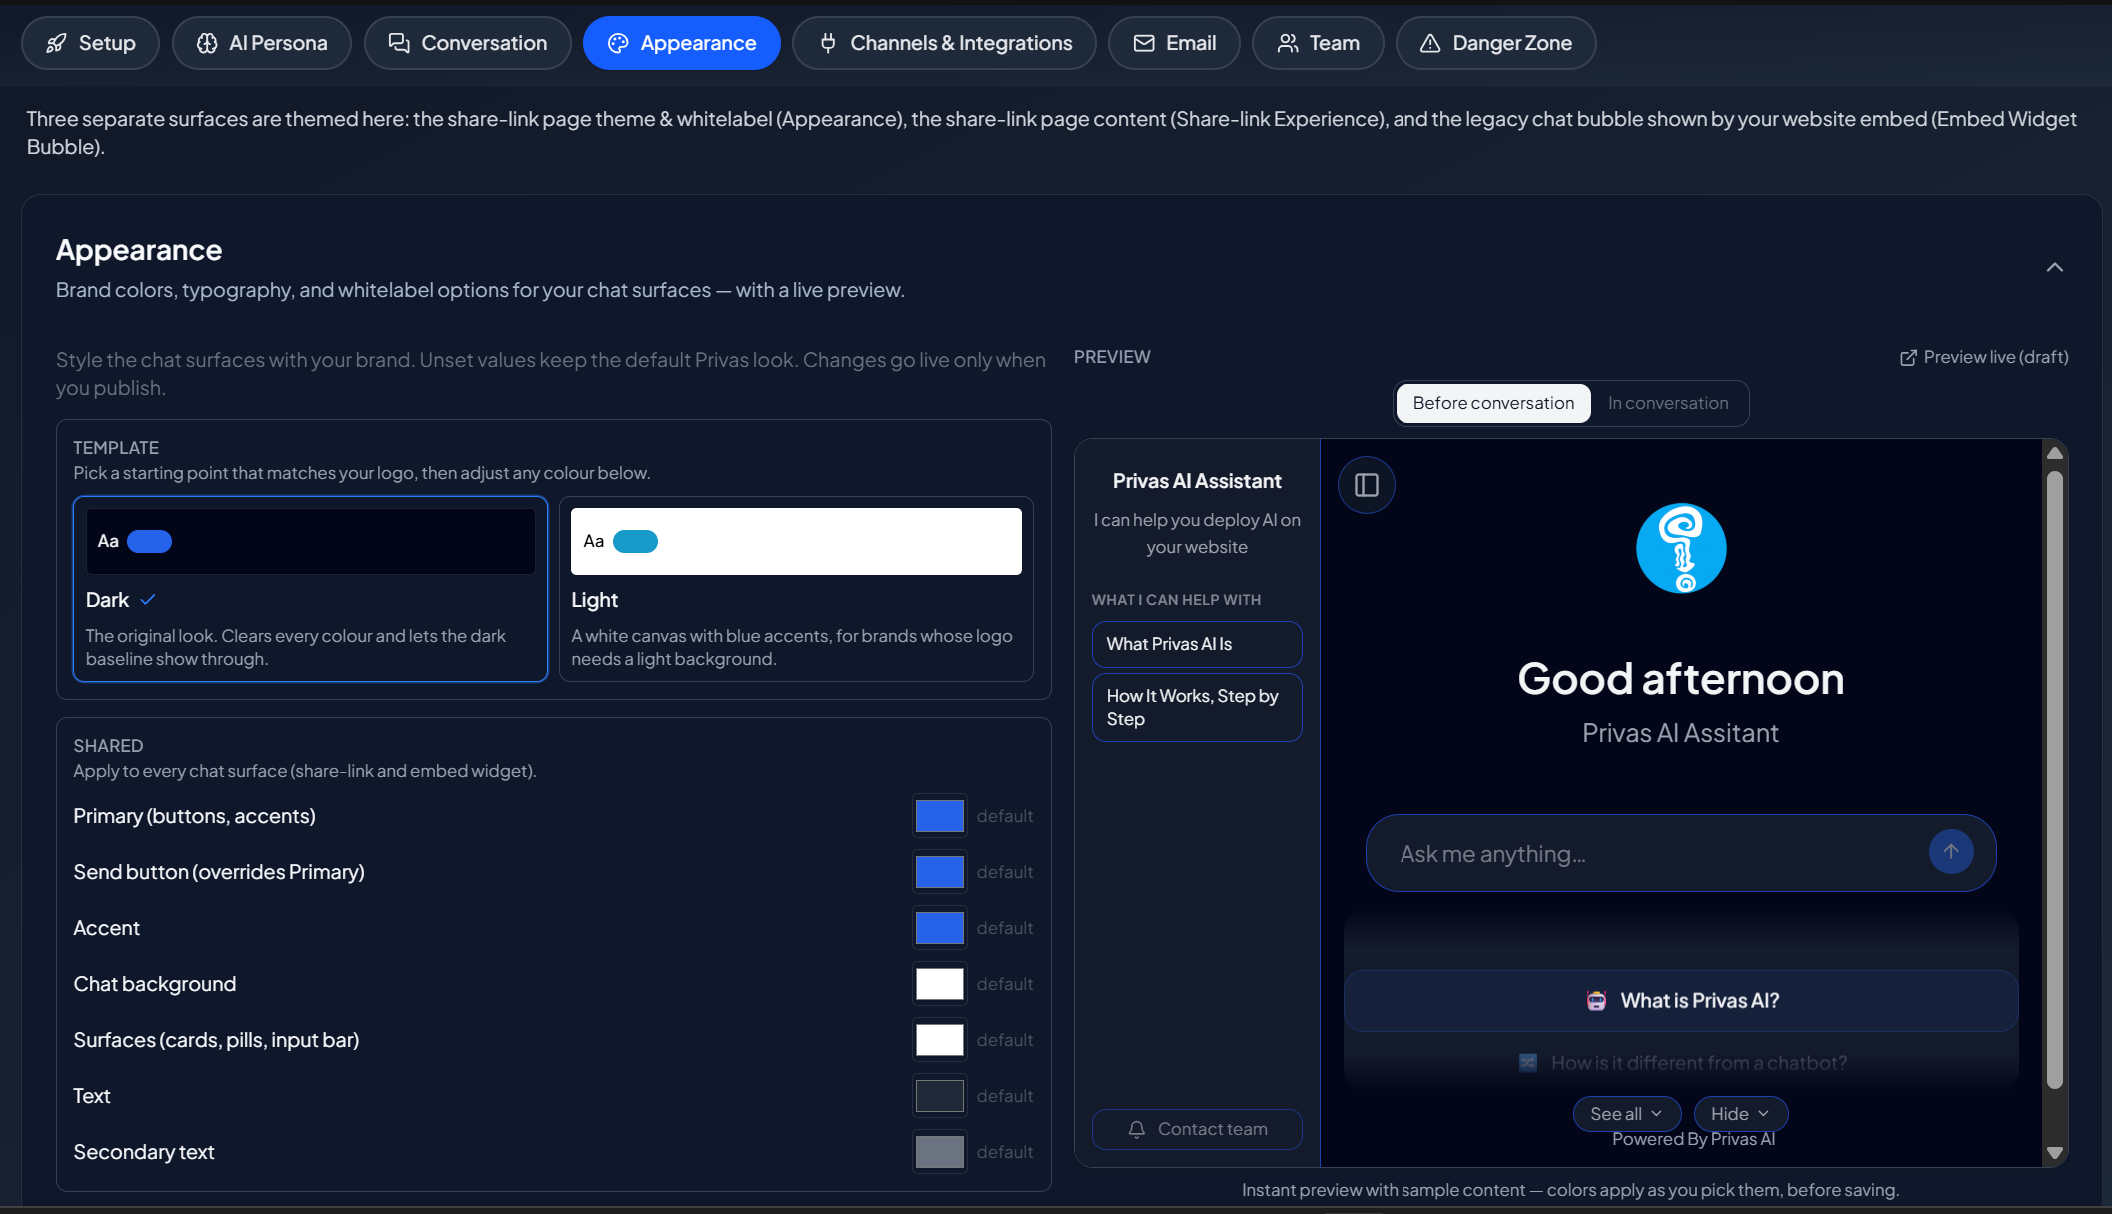
Task: Go to the Conversation tab
Action: pyautogui.click(x=468, y=43)
